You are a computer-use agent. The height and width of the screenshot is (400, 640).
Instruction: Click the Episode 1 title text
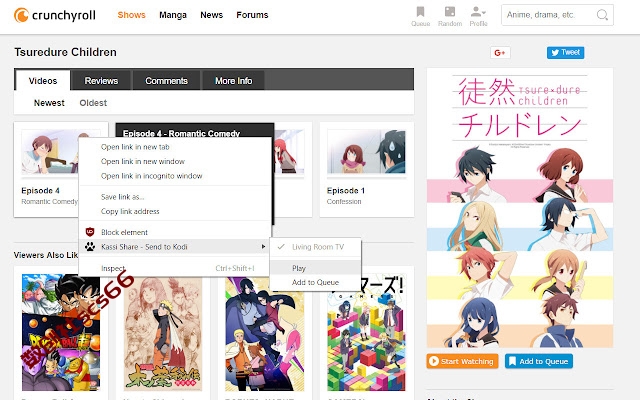[346, 191]
